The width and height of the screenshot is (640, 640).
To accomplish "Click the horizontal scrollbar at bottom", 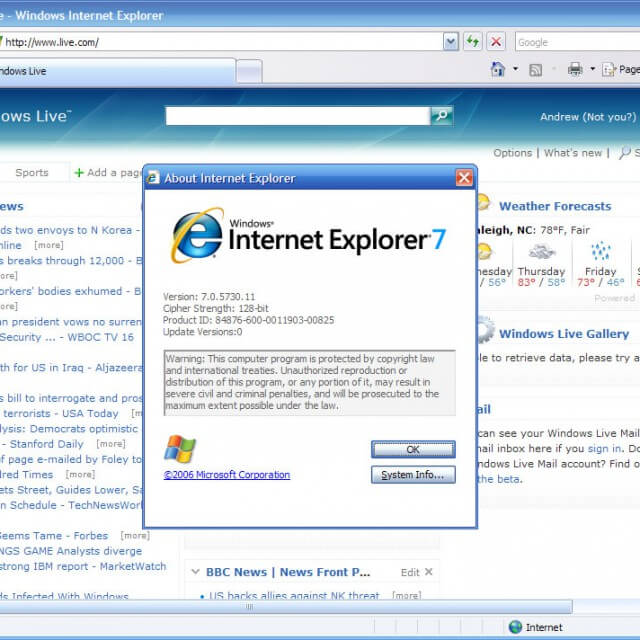I will pyautogui.click(x=286, y=607).
